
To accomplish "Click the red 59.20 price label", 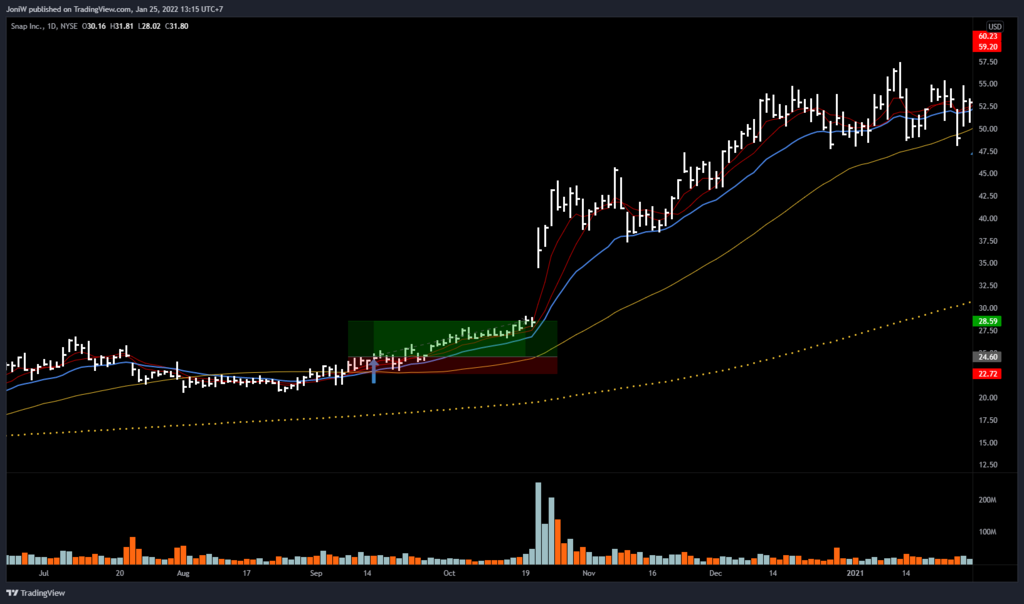I will coord(987,46).
